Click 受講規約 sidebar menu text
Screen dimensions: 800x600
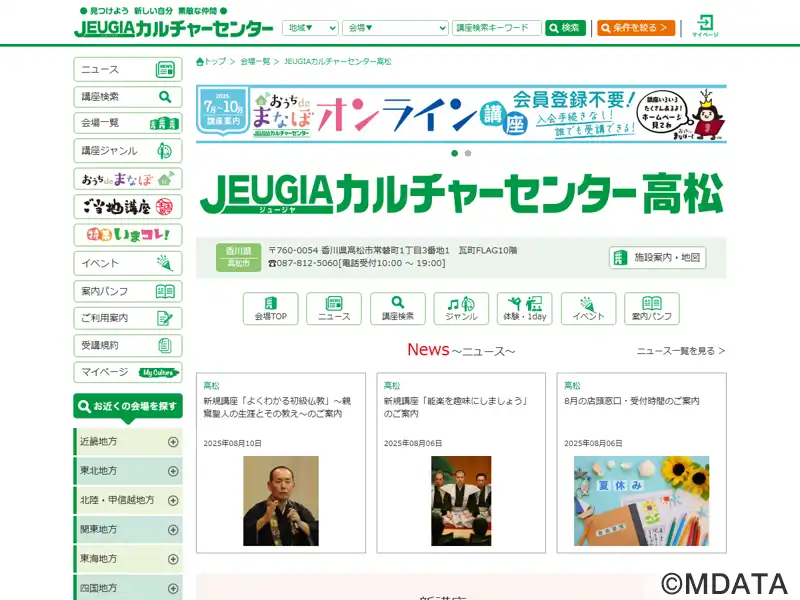tap(100, 345)
